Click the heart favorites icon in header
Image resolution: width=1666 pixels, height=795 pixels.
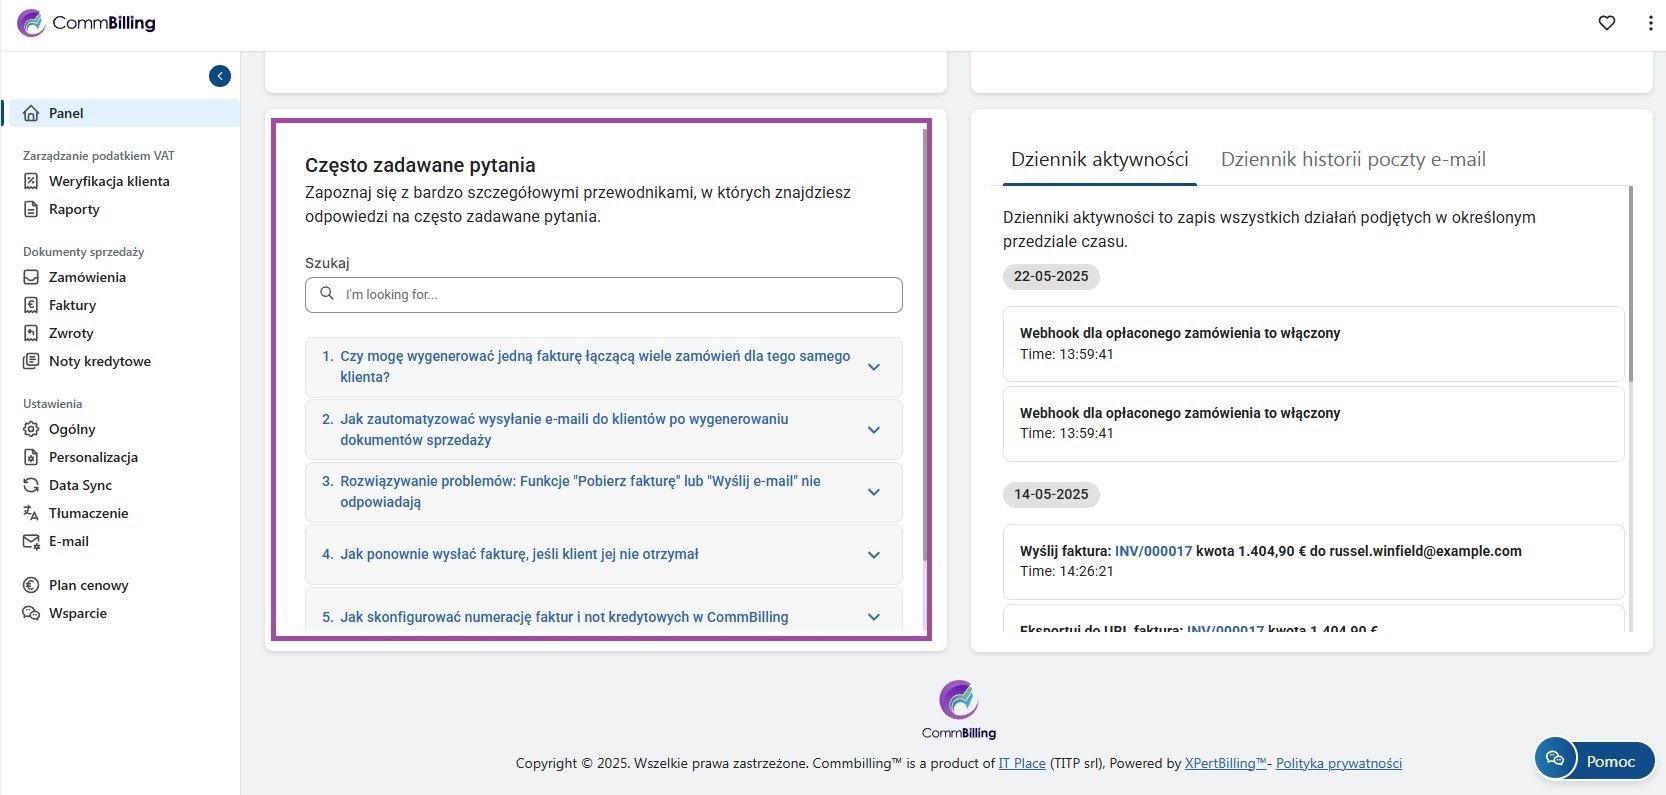(x=1606, y=23)
